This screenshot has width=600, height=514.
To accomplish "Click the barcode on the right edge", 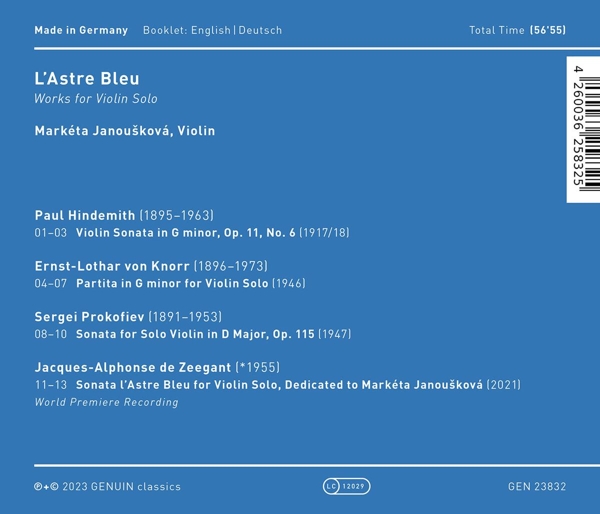I will [582, 129].
